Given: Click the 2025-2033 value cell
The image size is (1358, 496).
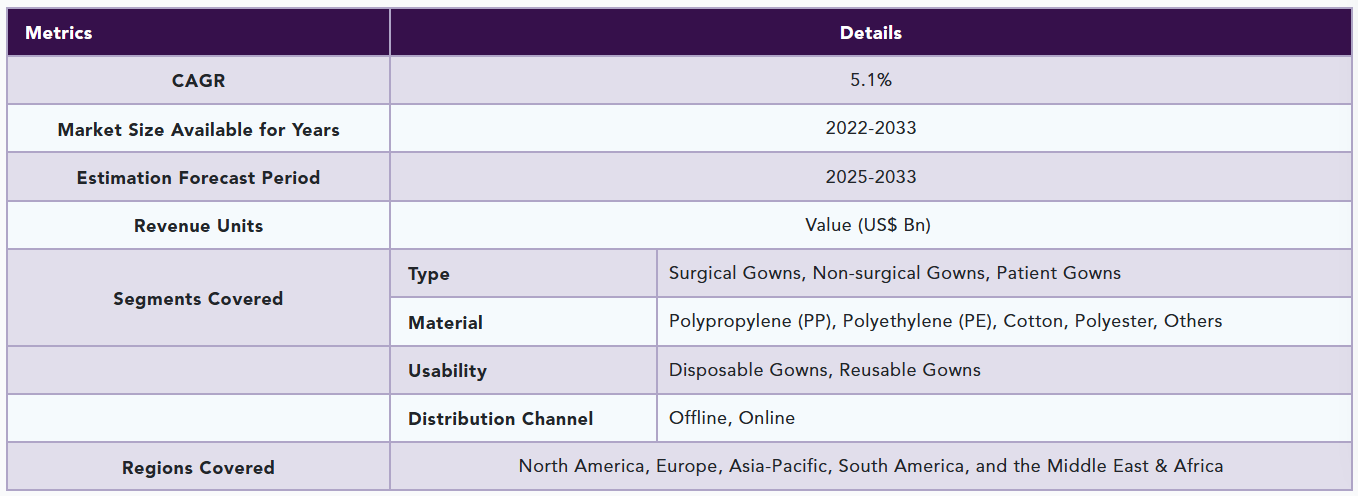Looking at the screenshot, I should click(x=870, y=177).
